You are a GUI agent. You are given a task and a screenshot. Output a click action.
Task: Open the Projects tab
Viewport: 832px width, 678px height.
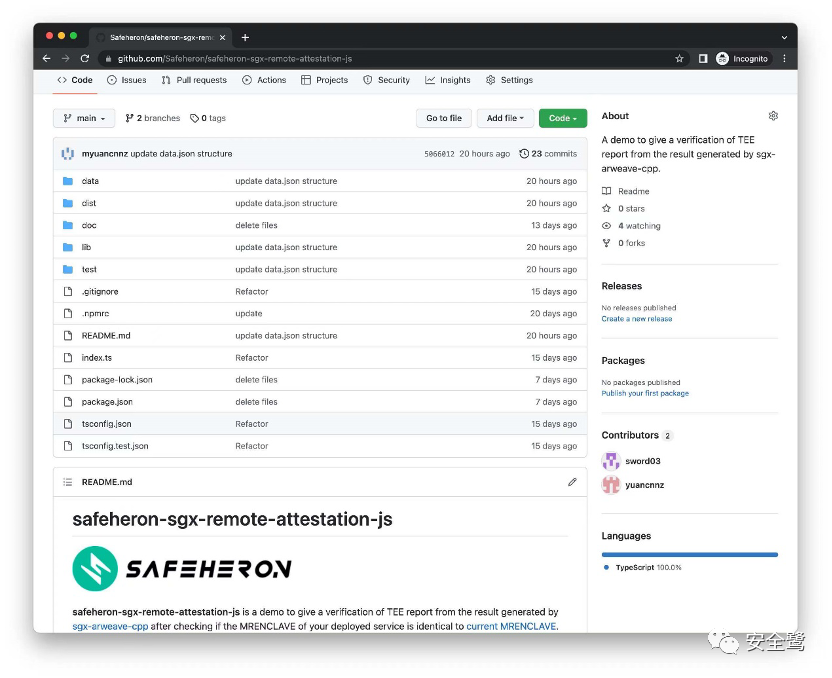pyautogui.click(x=325, y=80)
